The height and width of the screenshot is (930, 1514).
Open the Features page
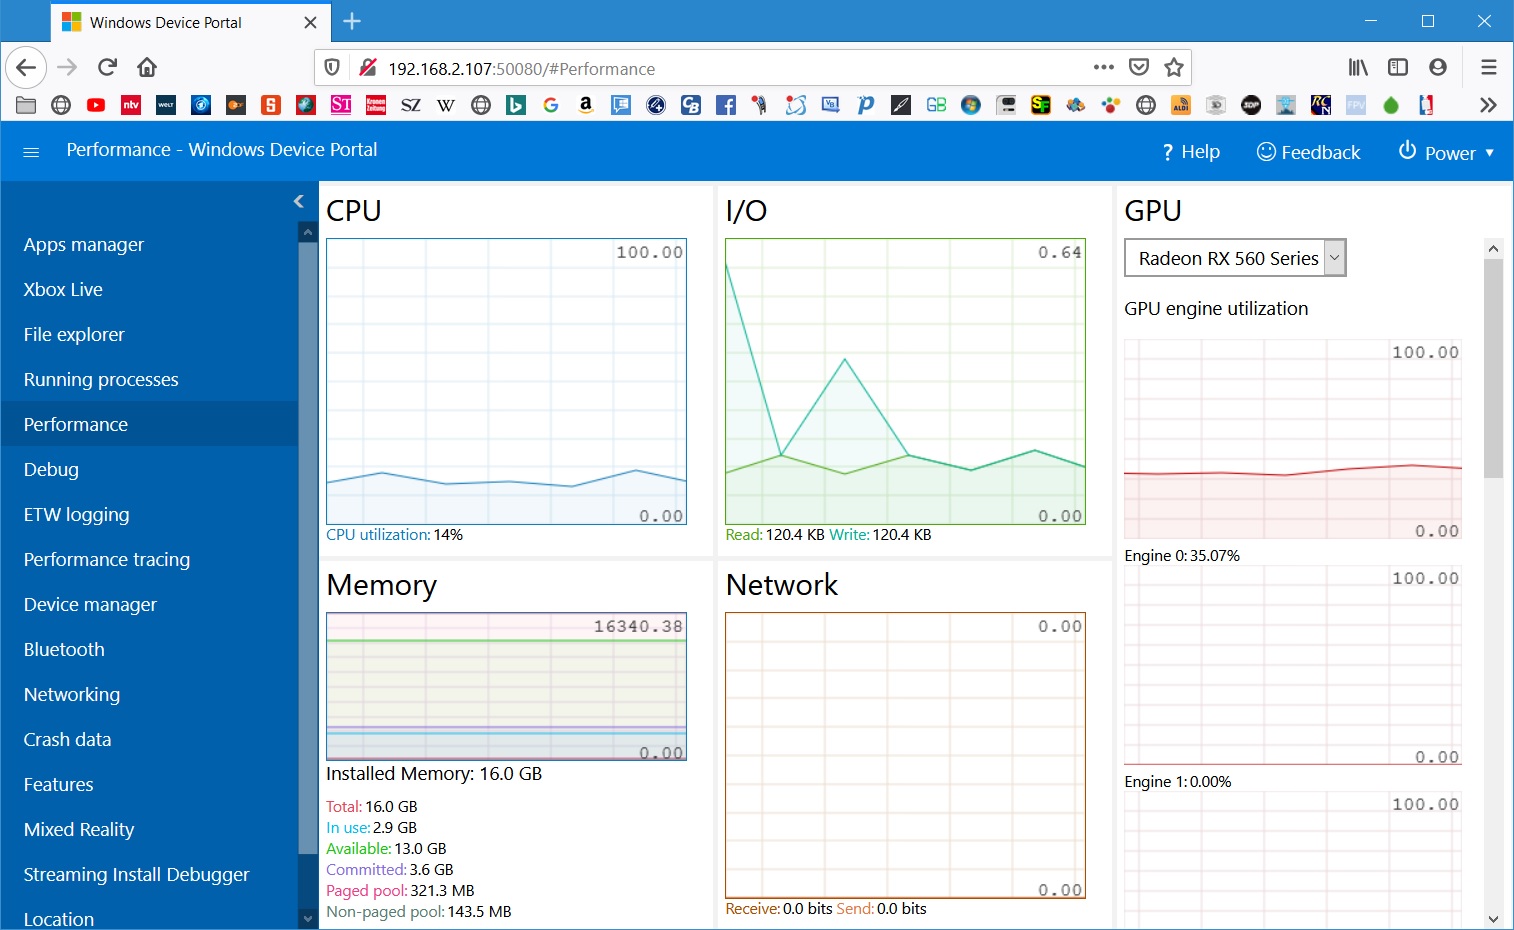coord(58,785)
